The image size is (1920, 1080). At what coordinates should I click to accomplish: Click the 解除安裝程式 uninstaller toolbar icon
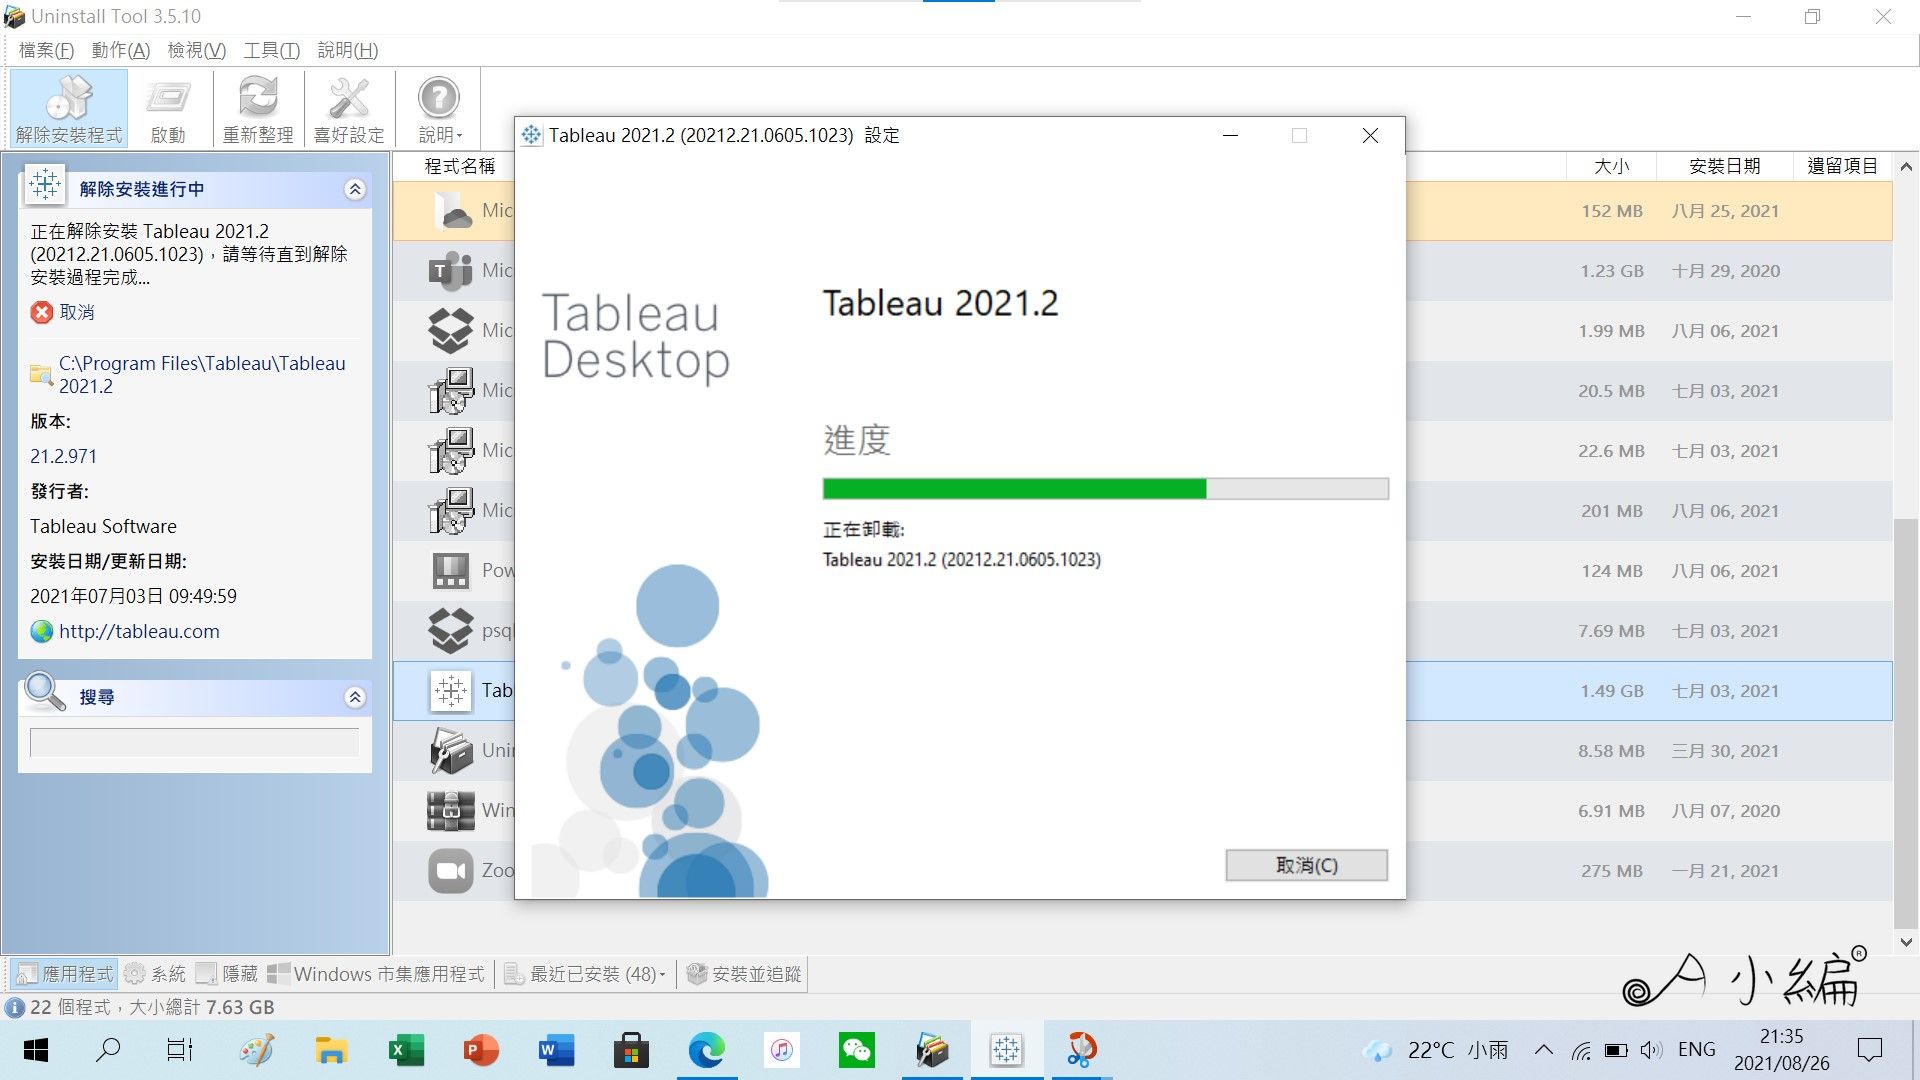point(69,109)
